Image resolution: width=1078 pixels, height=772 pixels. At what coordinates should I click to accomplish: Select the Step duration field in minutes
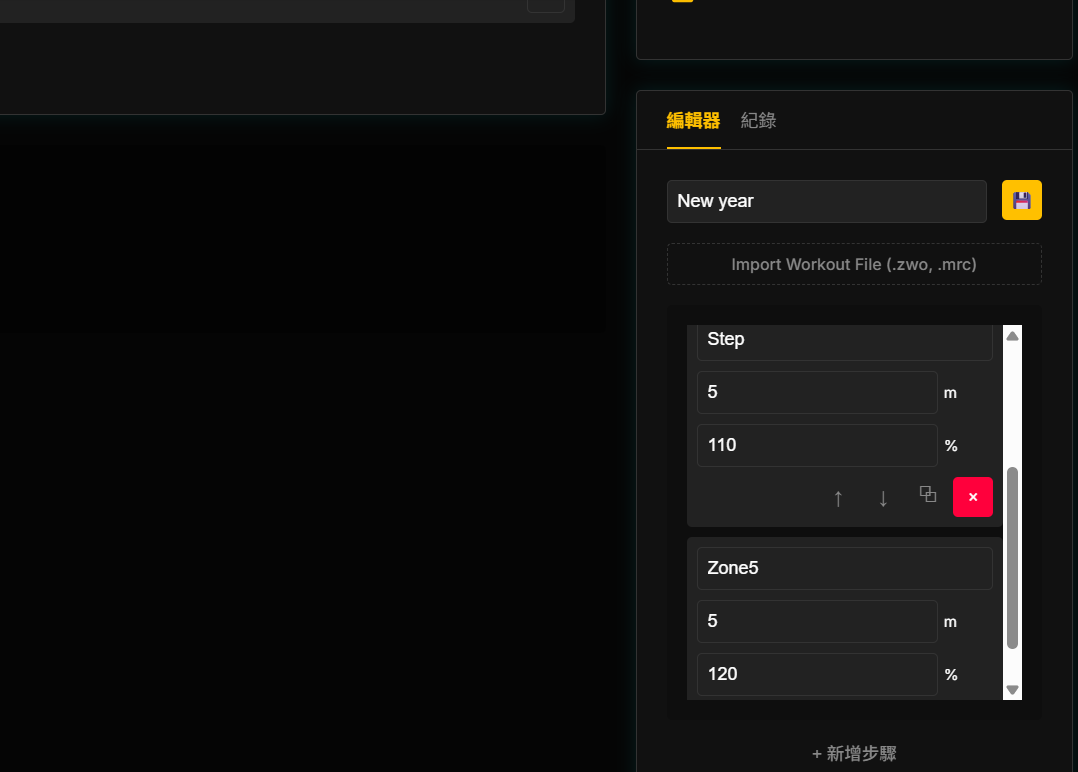tap(816, 392)
